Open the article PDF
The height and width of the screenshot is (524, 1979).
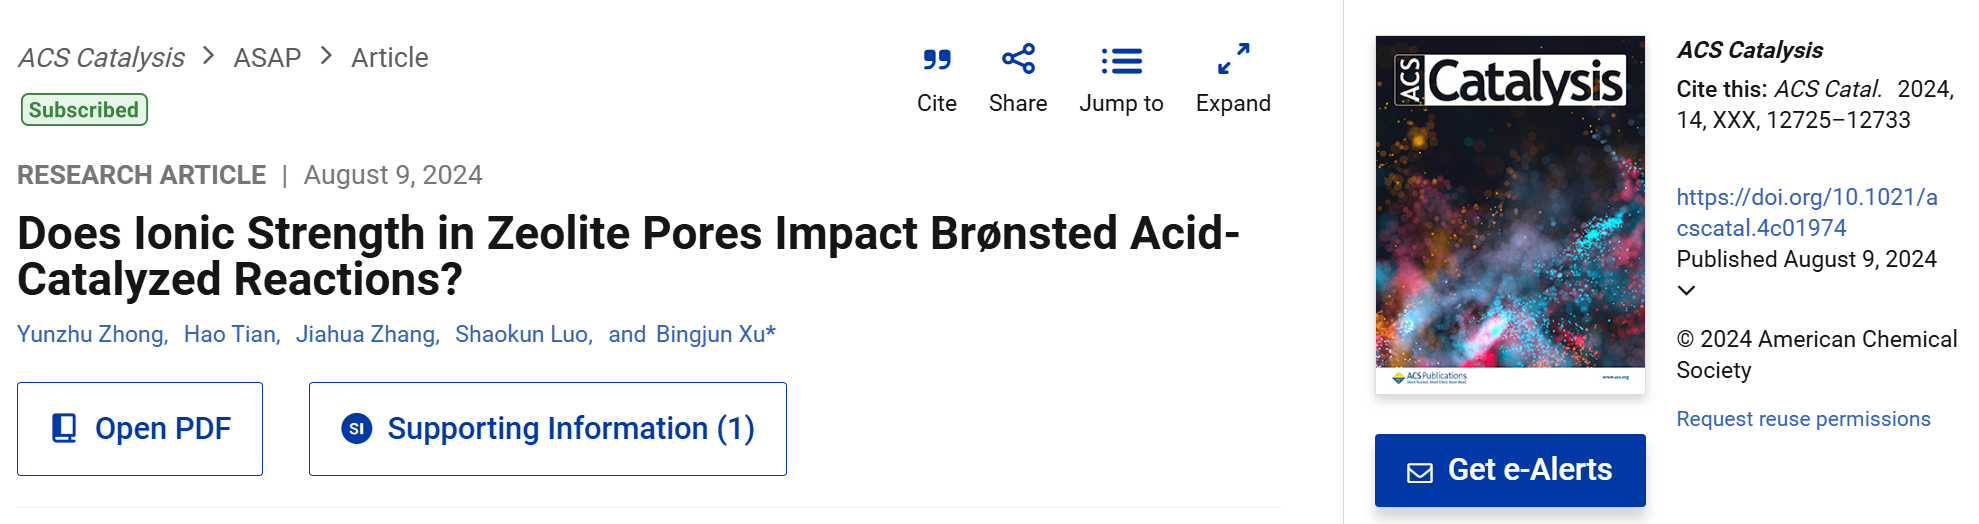[140, 429]
